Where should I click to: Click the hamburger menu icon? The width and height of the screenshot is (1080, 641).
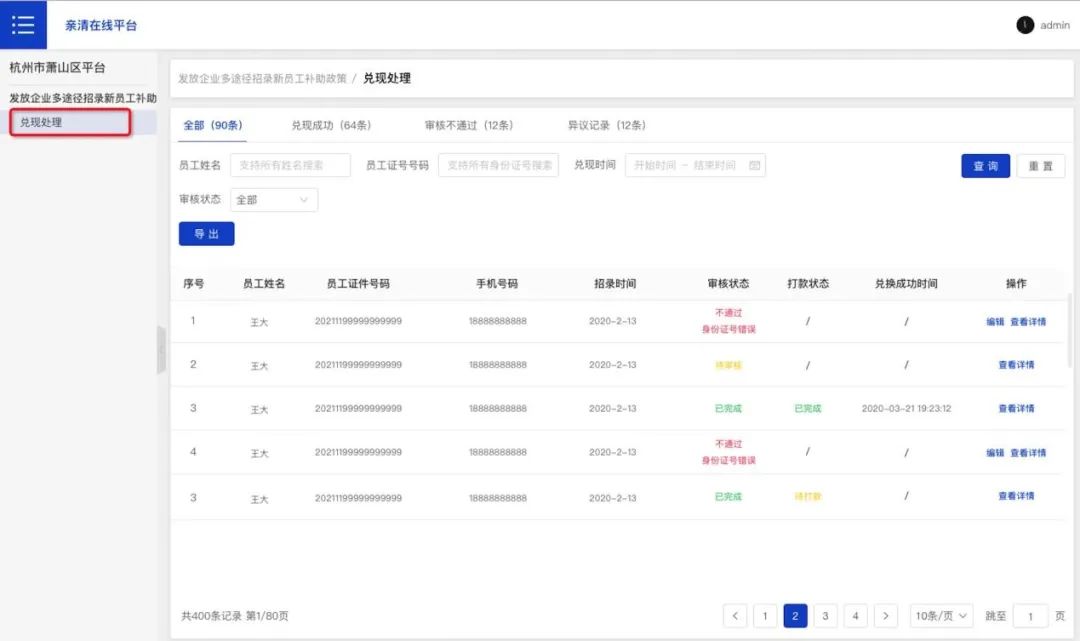click(x=23, y=25)
